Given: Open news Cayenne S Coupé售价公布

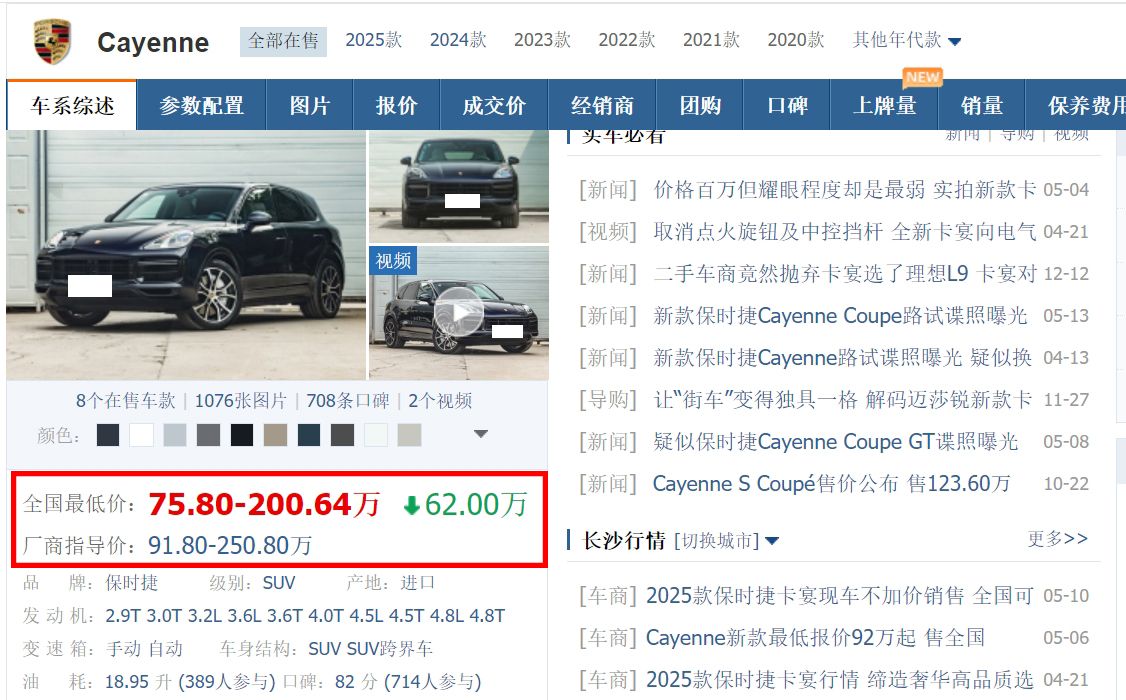Looking at the screenshot, I should click(832, 483).
